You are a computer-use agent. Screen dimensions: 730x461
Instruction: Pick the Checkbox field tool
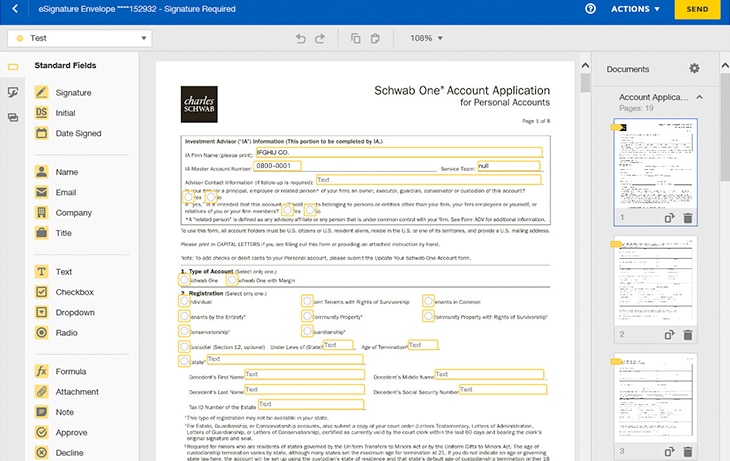click(64, 292)
